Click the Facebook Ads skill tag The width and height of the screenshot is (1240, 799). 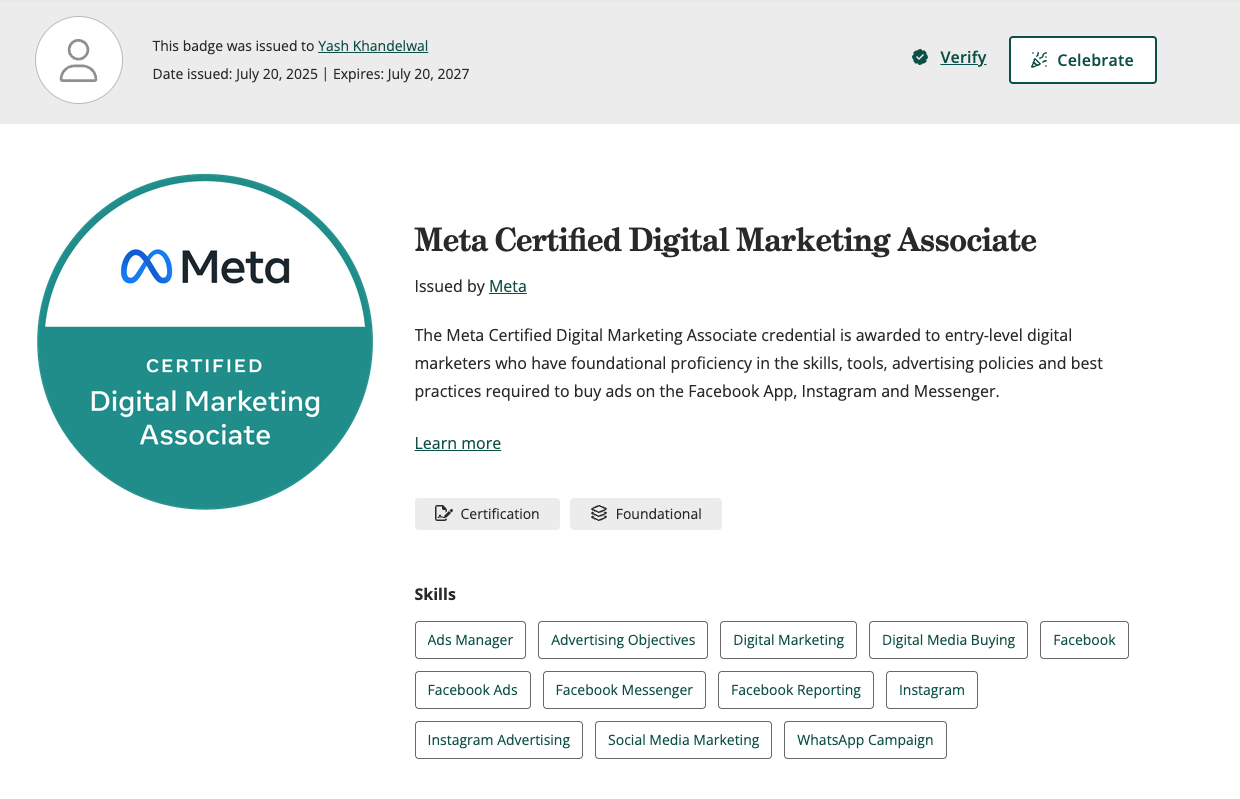(472, 690)
